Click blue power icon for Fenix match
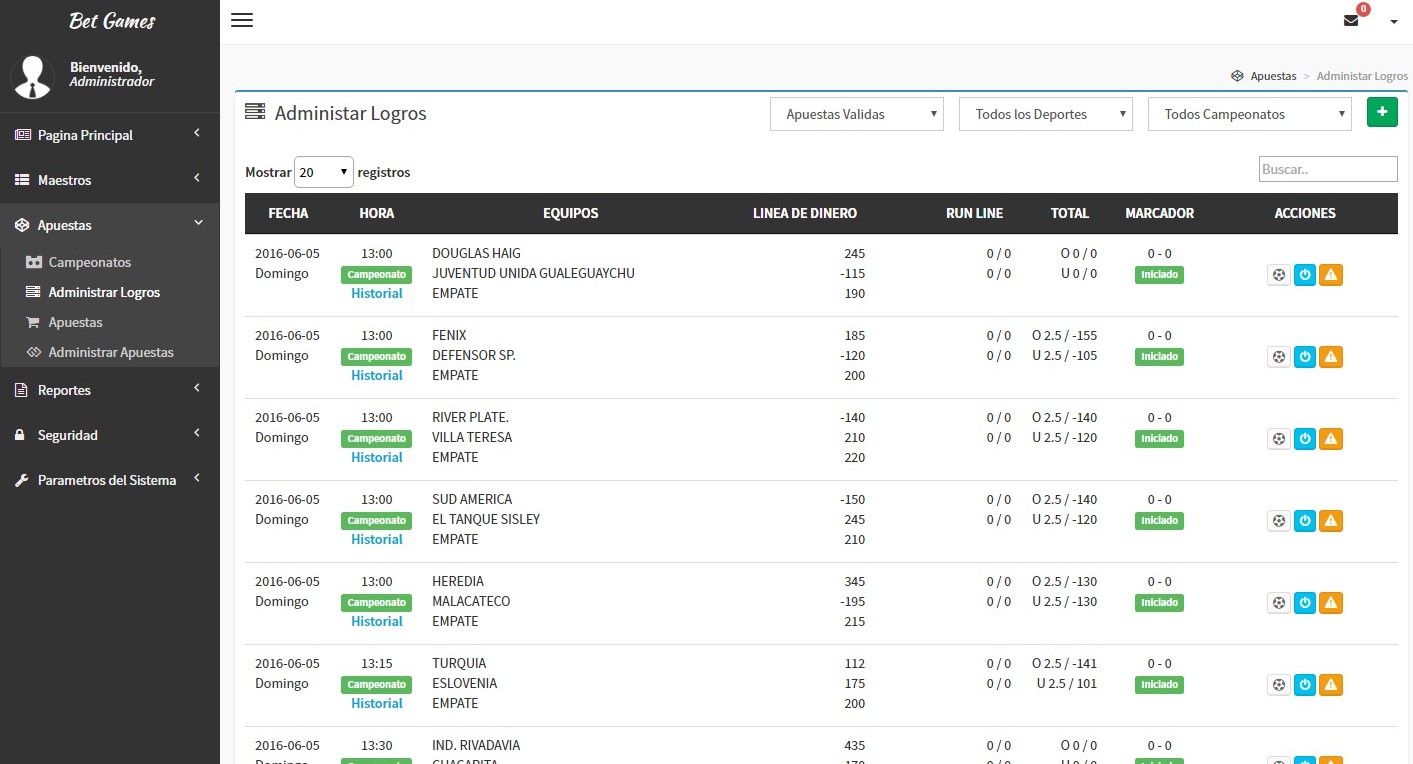This screenshot has height=764, width=1413. click(1304, 357)
